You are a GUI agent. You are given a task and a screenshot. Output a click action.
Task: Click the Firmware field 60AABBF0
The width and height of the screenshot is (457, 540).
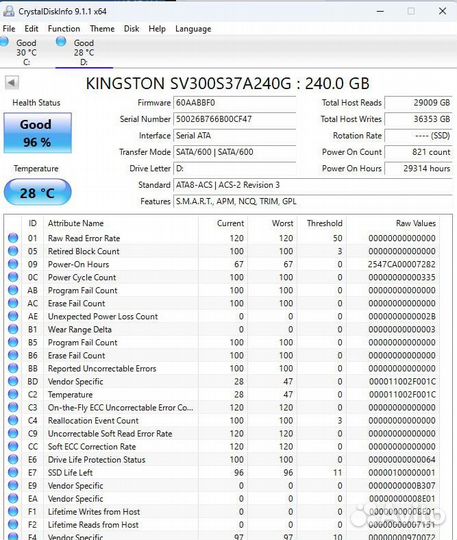[x=235, y=103]
